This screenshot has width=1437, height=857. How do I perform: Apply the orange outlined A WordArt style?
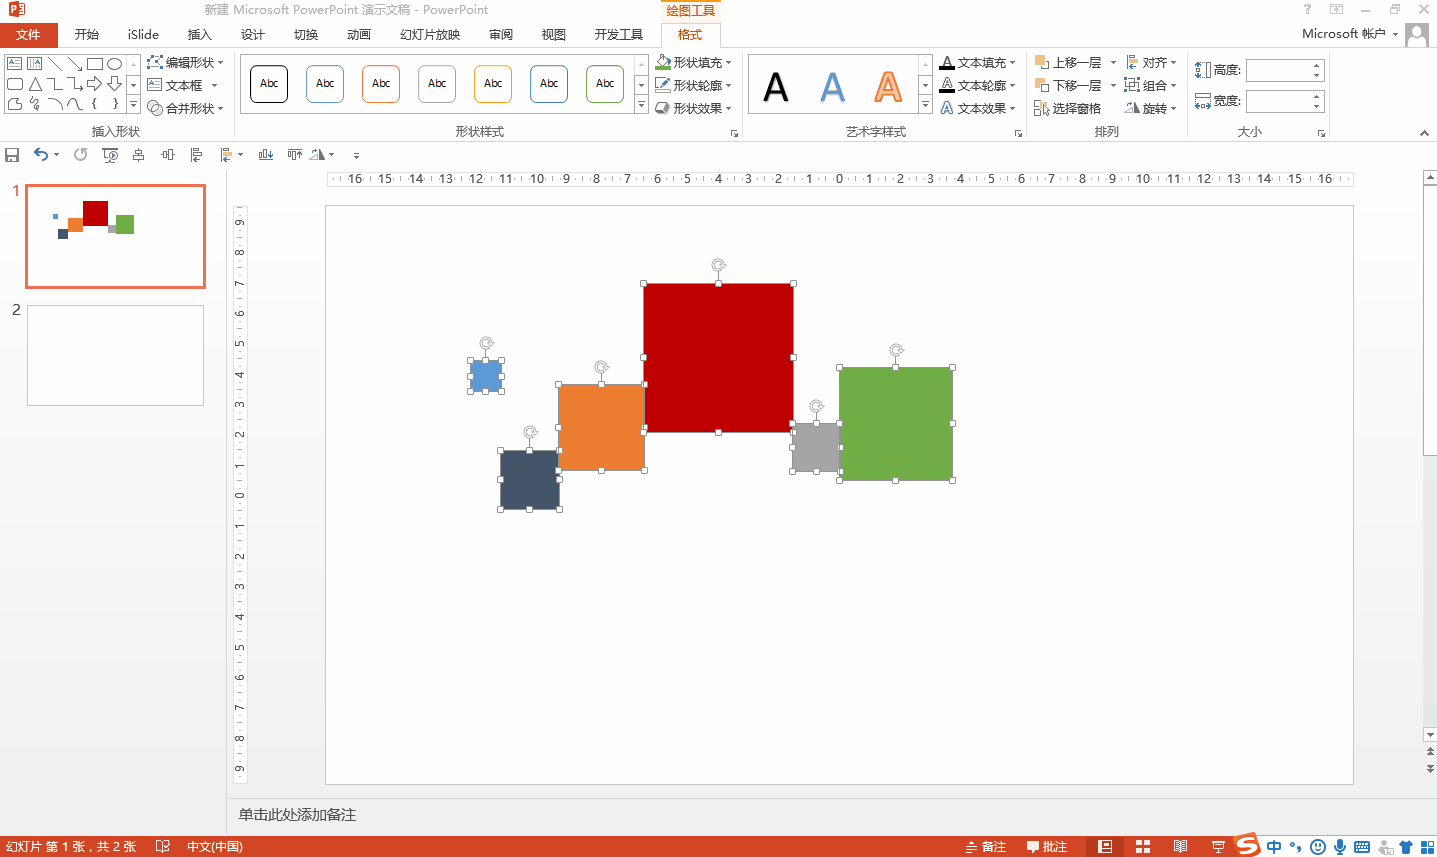888,87
